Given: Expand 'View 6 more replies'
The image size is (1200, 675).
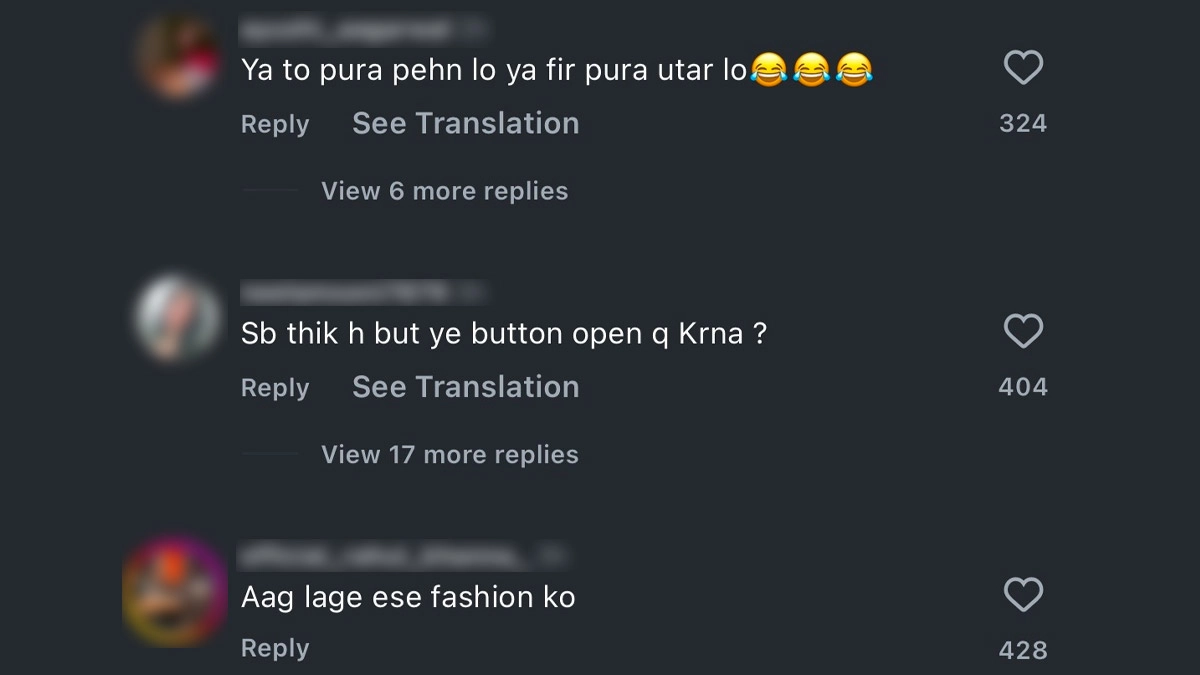Looking at the screenshot, I should pos(444,191).
